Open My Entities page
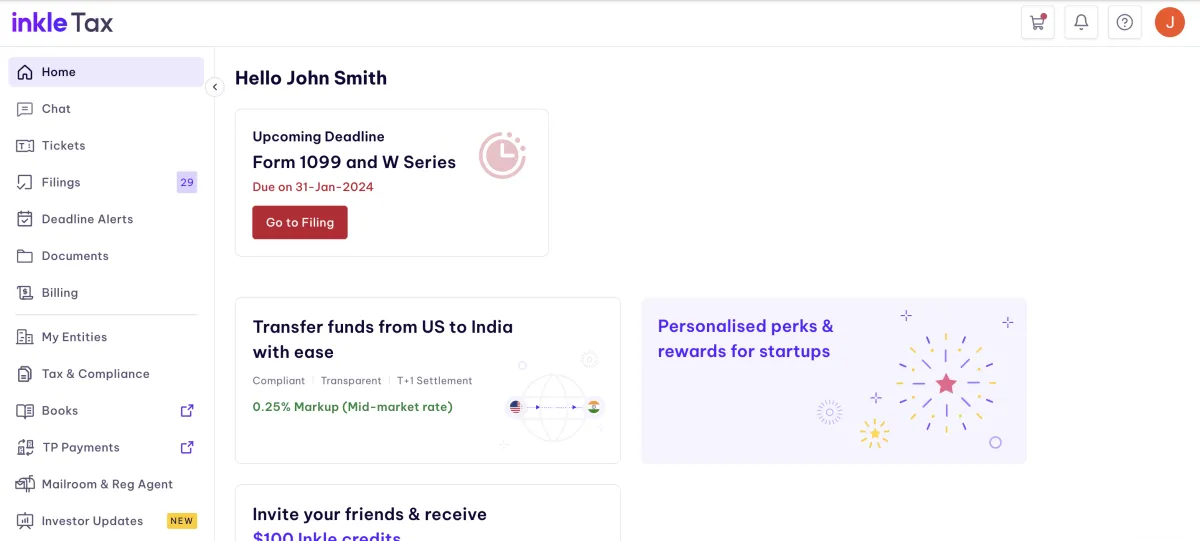Image resolution: width=1200 pixels, height=541 pixels. click(x=74, y=337)
